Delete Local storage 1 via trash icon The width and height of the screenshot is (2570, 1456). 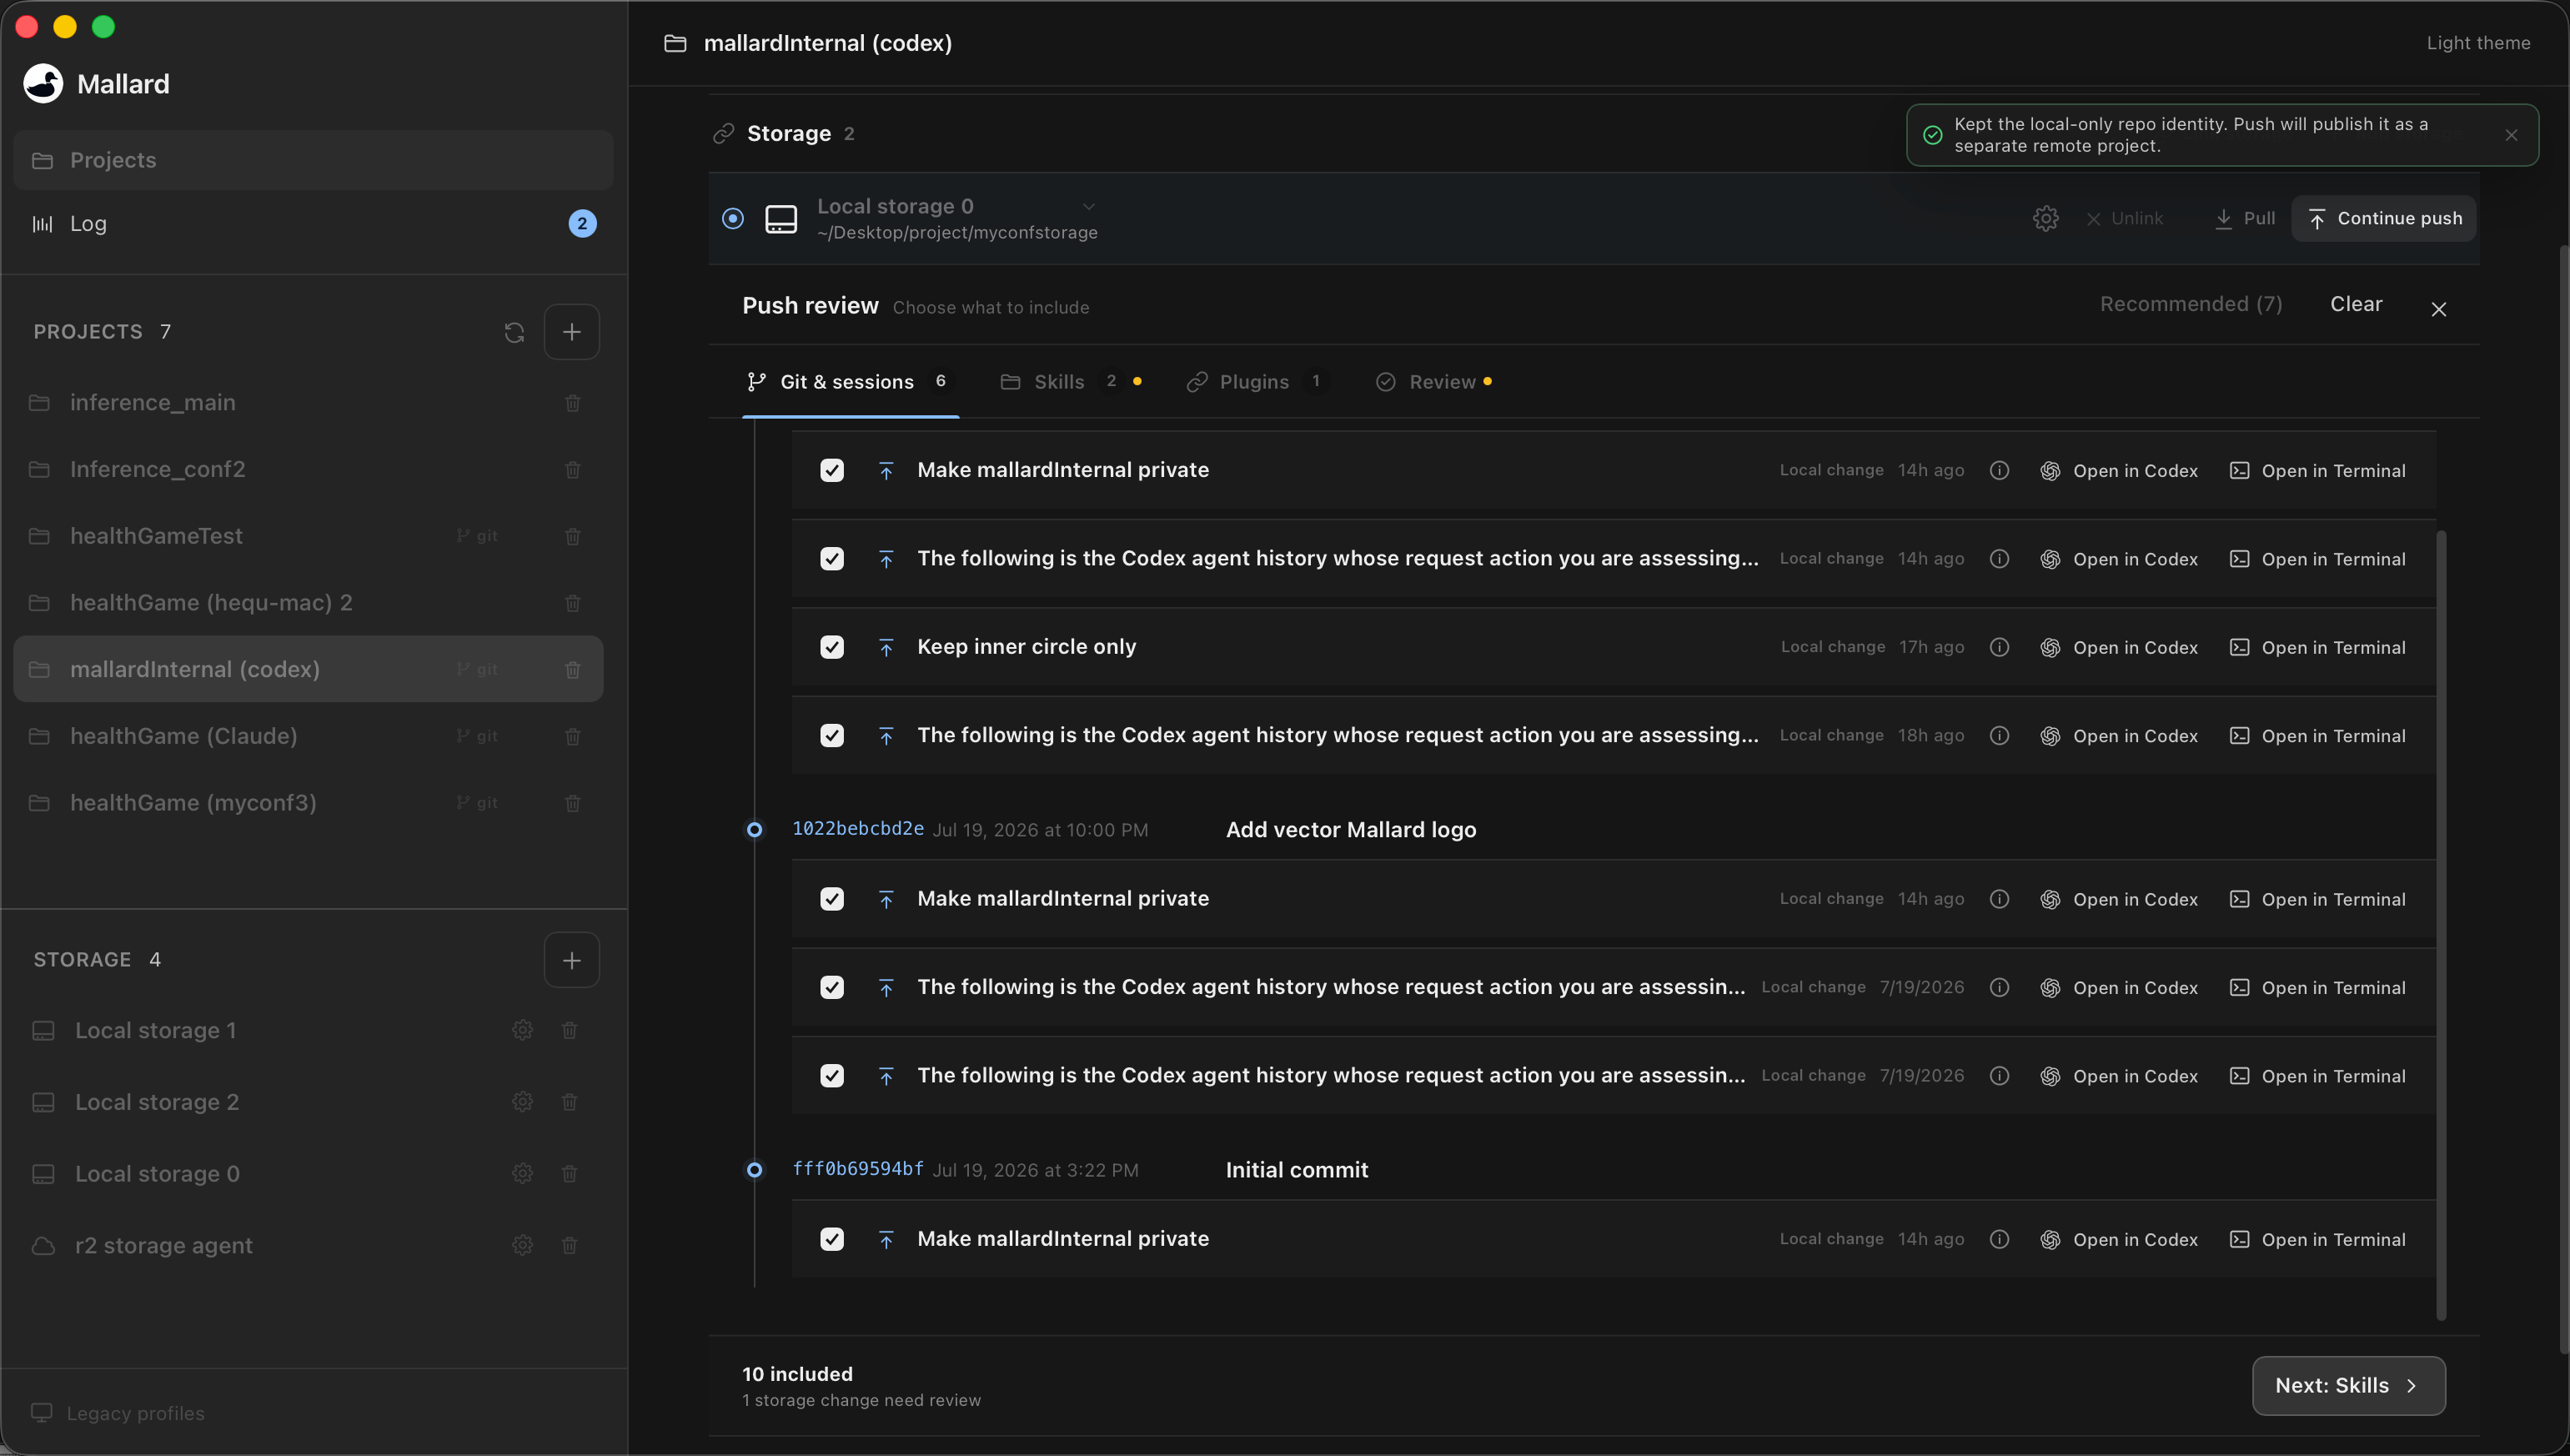point(569,1030)
